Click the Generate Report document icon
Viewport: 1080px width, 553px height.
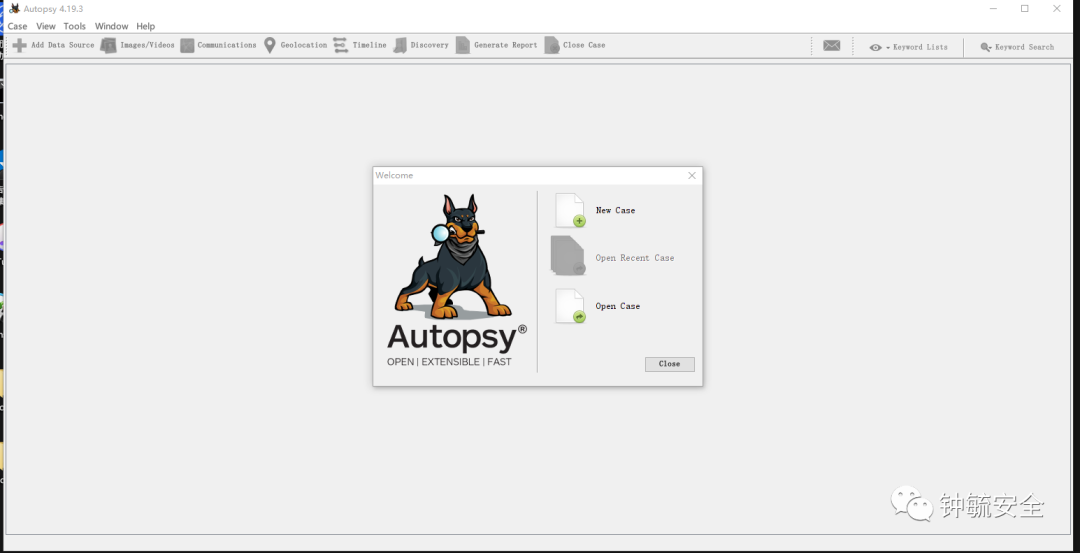point(463,45)
